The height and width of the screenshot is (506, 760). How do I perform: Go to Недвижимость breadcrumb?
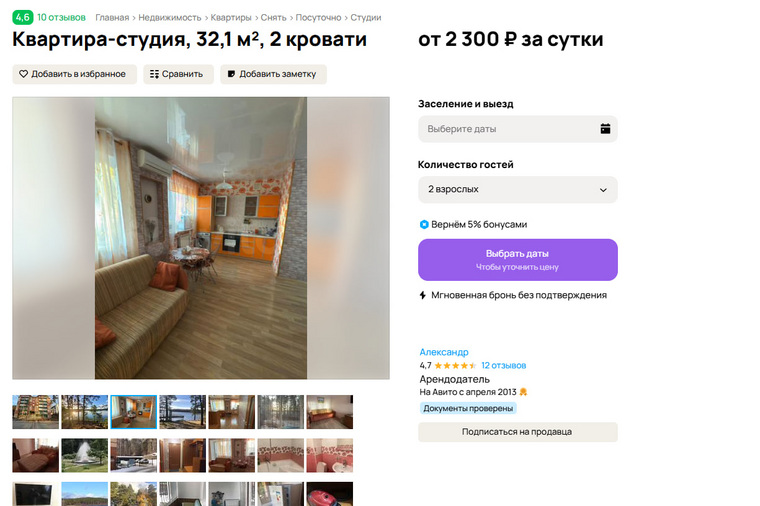pos(170,17)
